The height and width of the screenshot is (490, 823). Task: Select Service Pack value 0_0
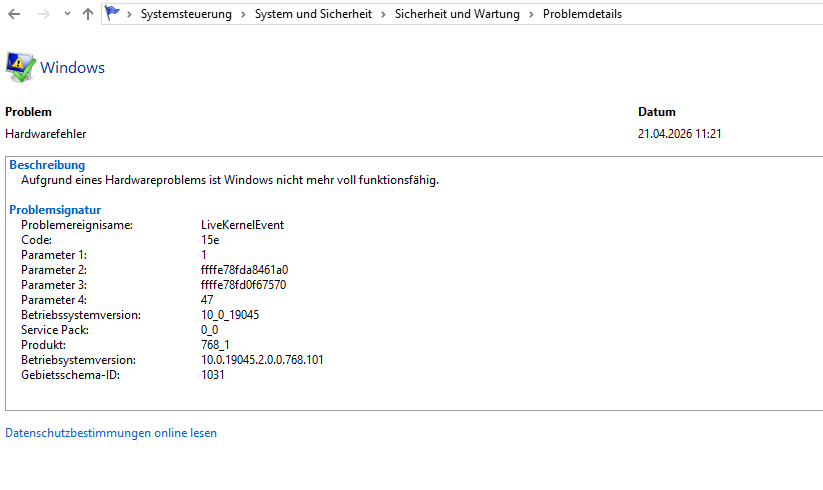coord(209,330)
